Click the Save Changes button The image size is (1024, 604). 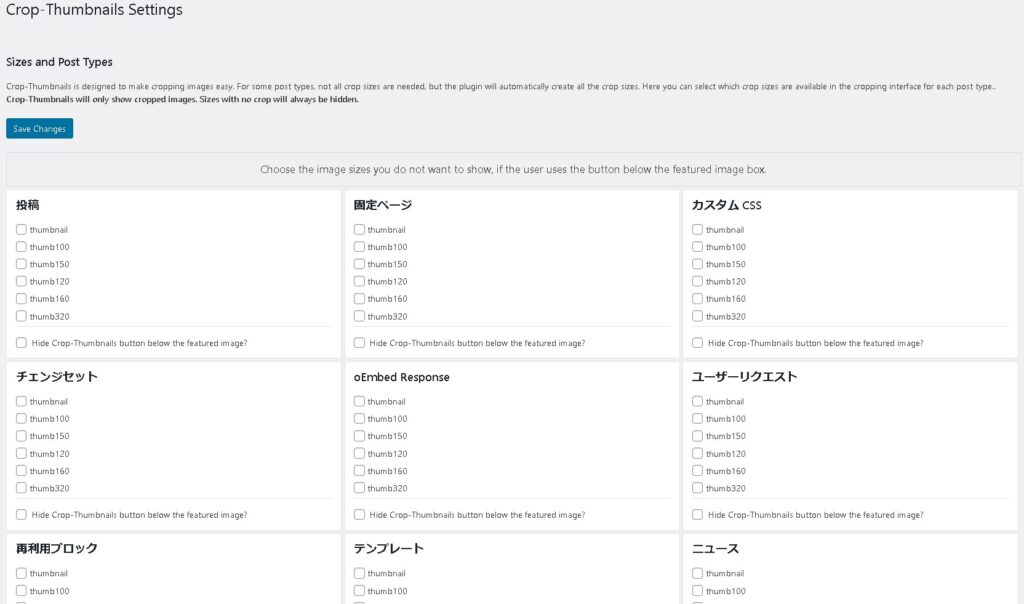click(x=39, y=129)
